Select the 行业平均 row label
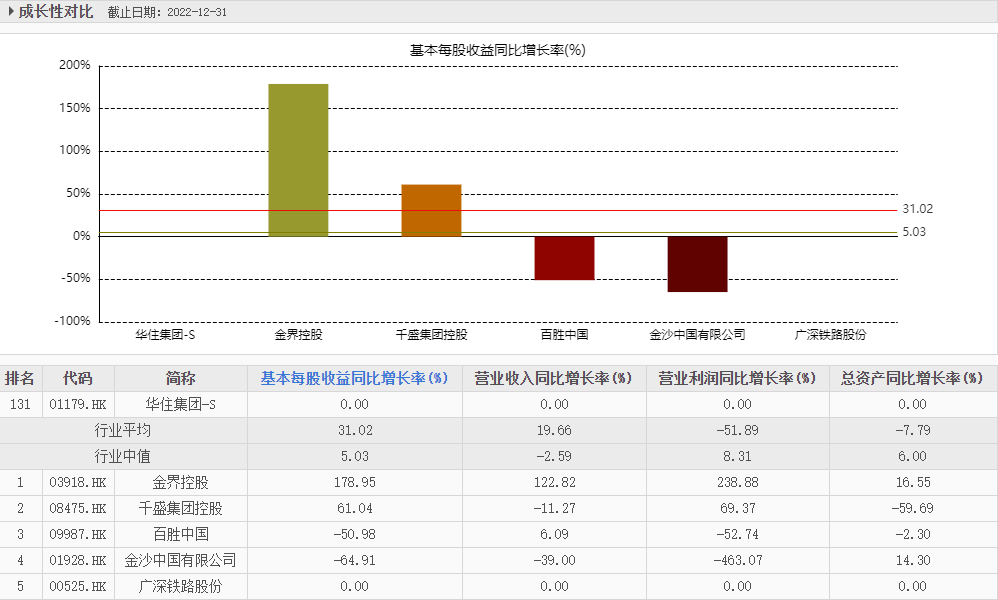998x600 pixels. (x=123, y=431)
